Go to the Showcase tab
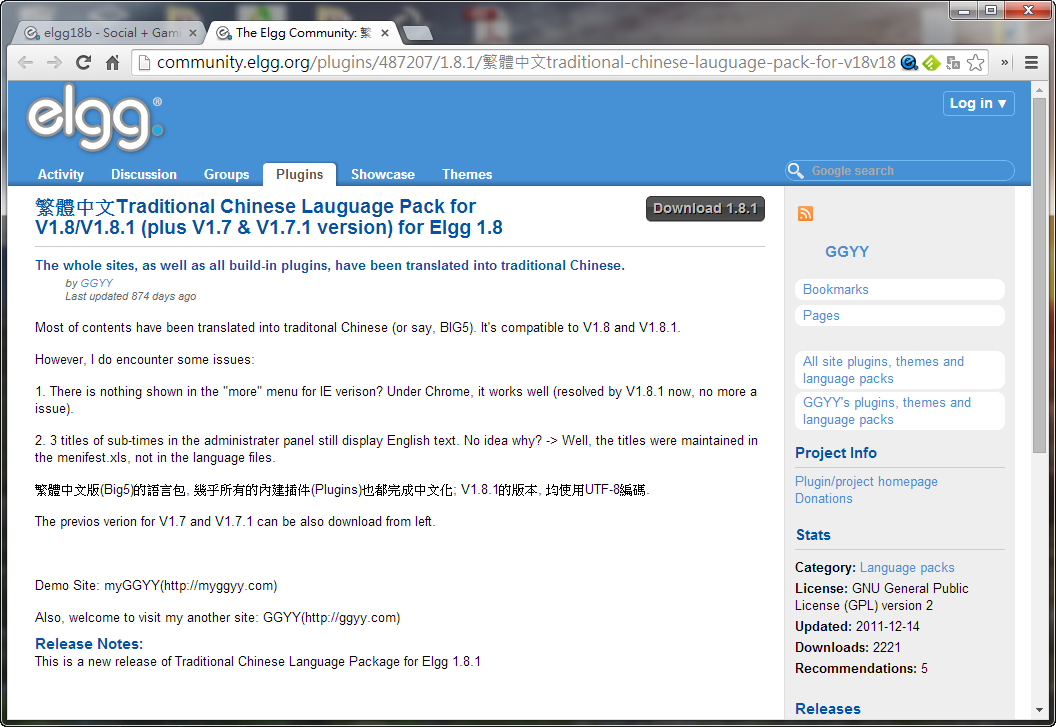The image size is (1056, 727). [382, 174]
